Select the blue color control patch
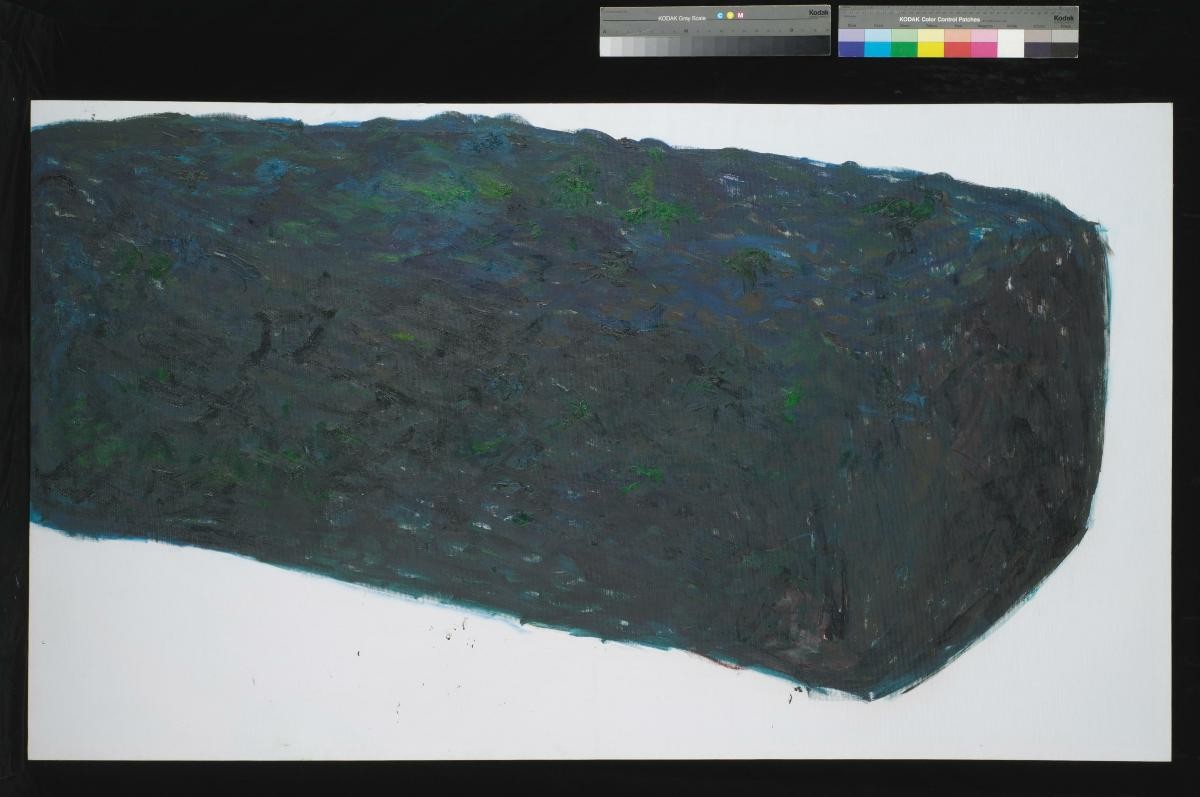 [x=852, y=49]
